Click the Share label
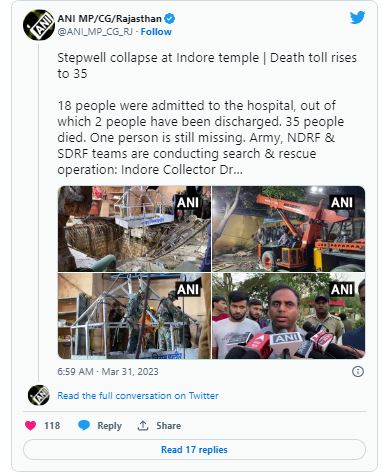 coord(169,426)
